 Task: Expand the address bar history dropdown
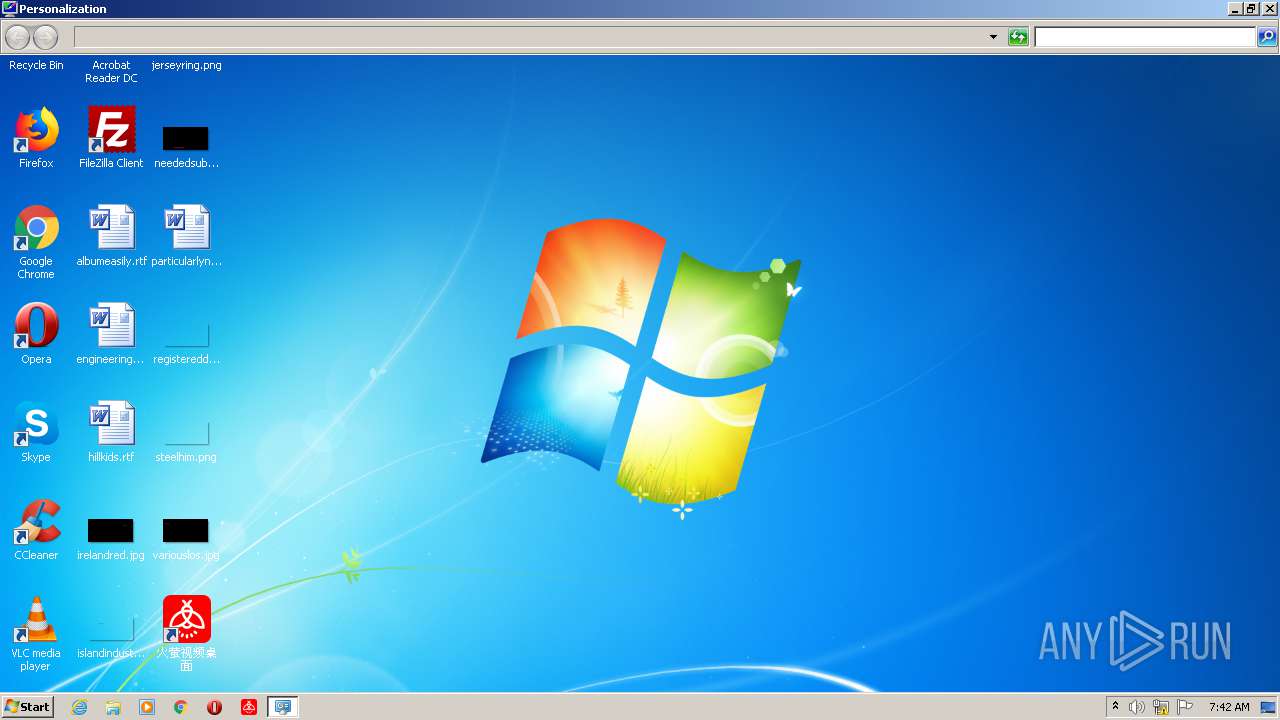point(993,37)
